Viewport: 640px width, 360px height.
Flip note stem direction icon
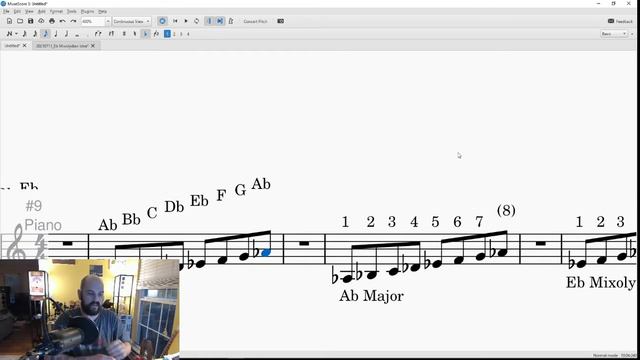(x=156, y=34)
